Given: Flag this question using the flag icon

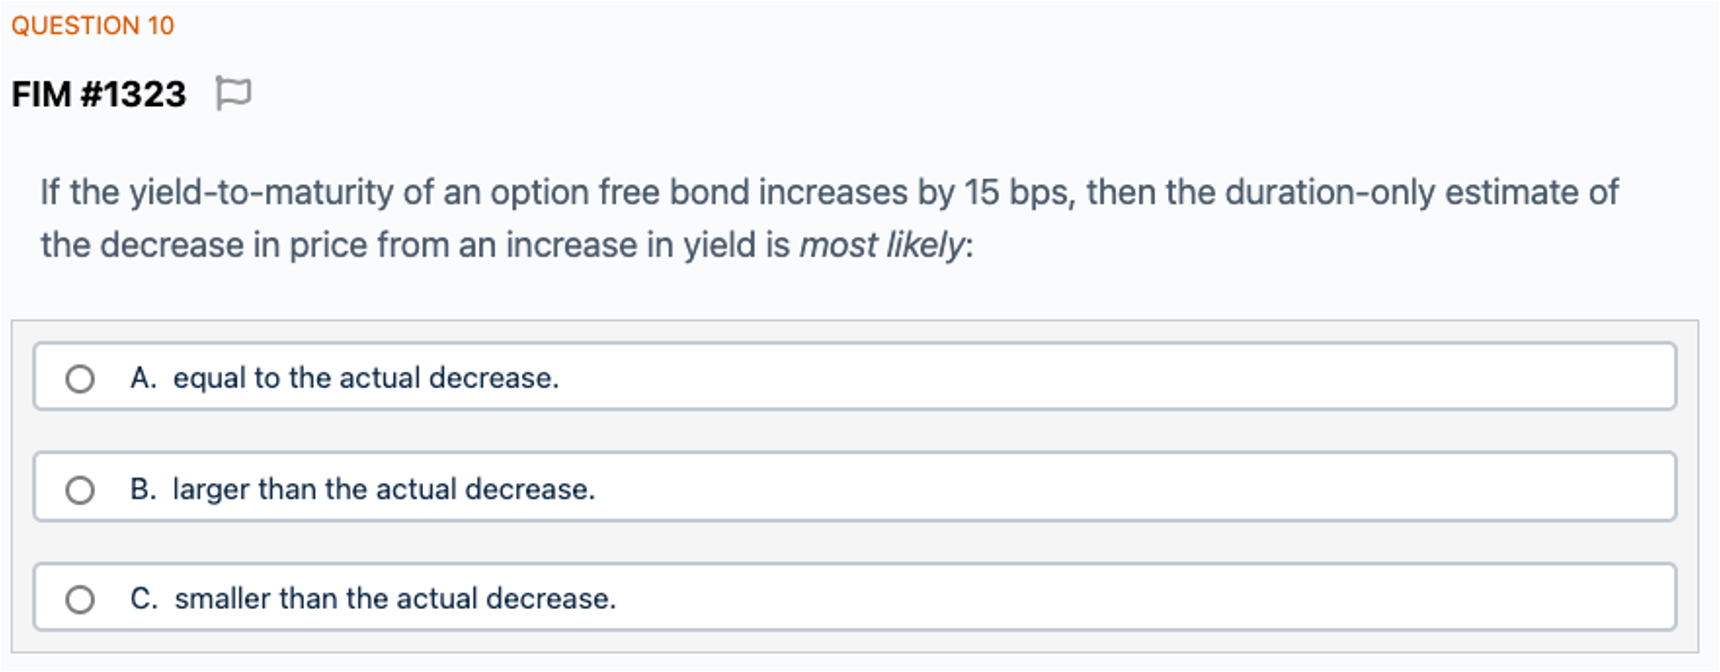Looking at the screenshot, I should (233, 94).
